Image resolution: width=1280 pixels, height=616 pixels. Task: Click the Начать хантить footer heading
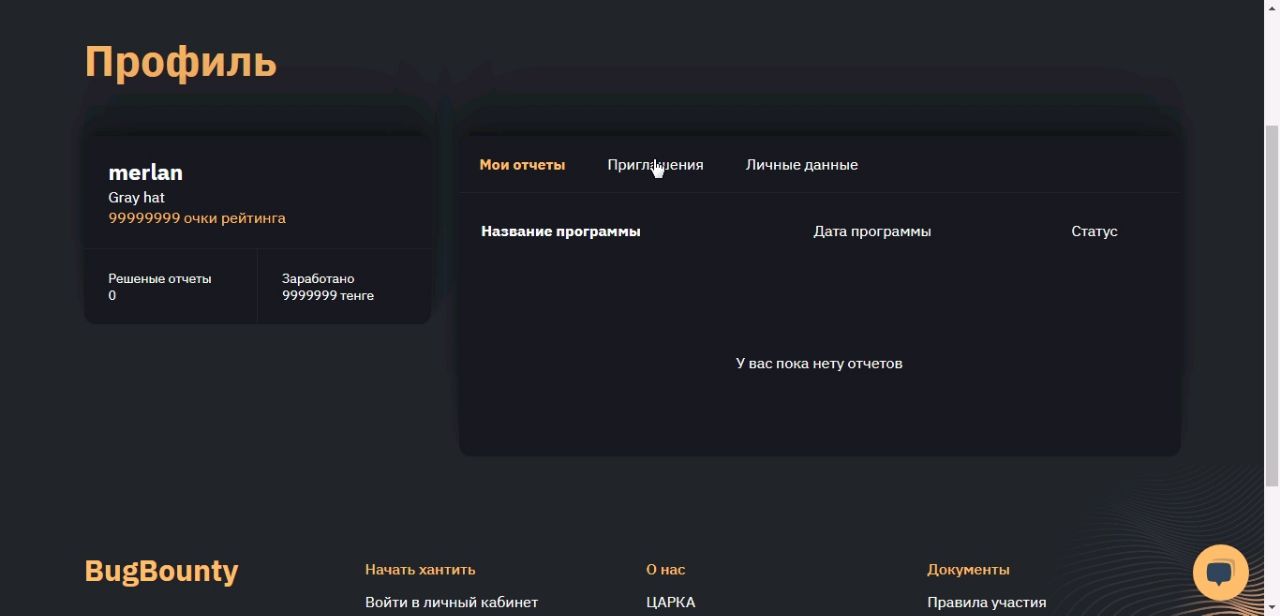(420, 569)
